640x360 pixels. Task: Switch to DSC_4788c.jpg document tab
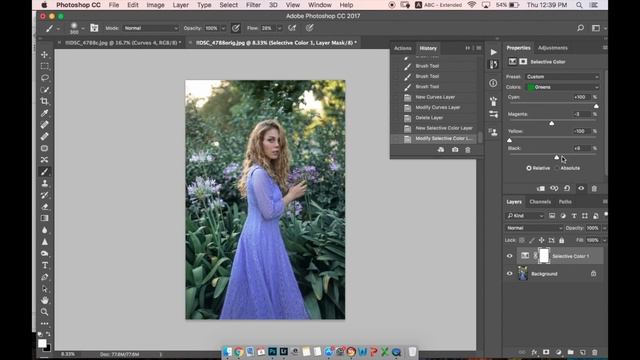[122, 42]
